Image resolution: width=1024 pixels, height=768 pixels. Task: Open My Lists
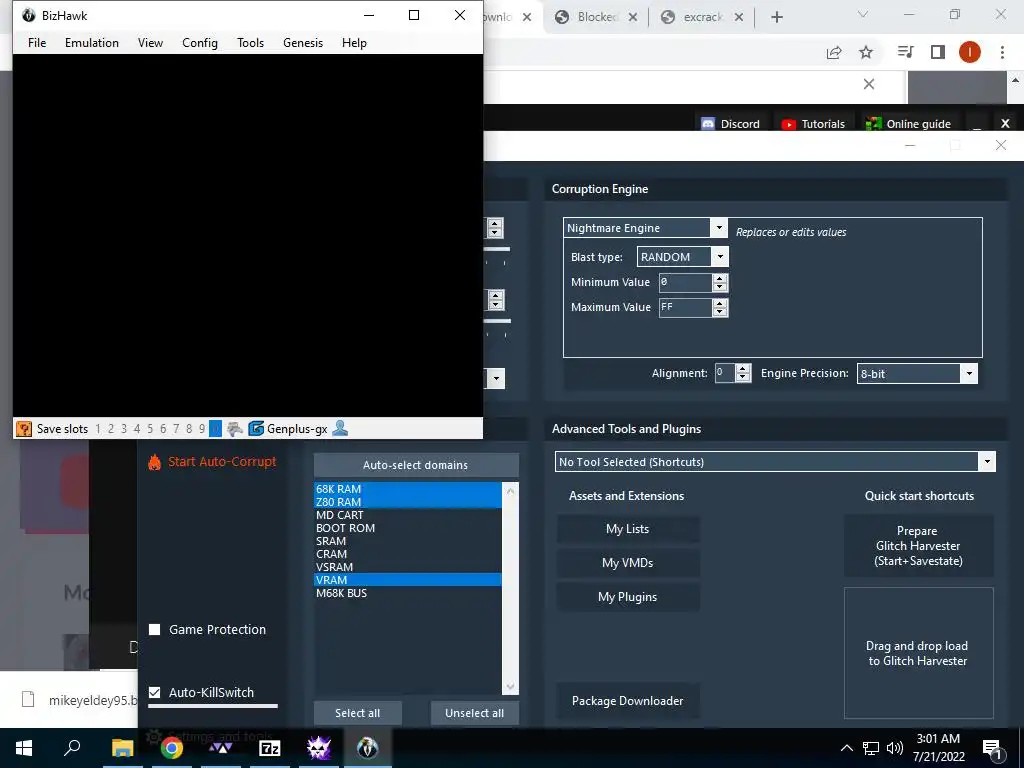point(628,529)
